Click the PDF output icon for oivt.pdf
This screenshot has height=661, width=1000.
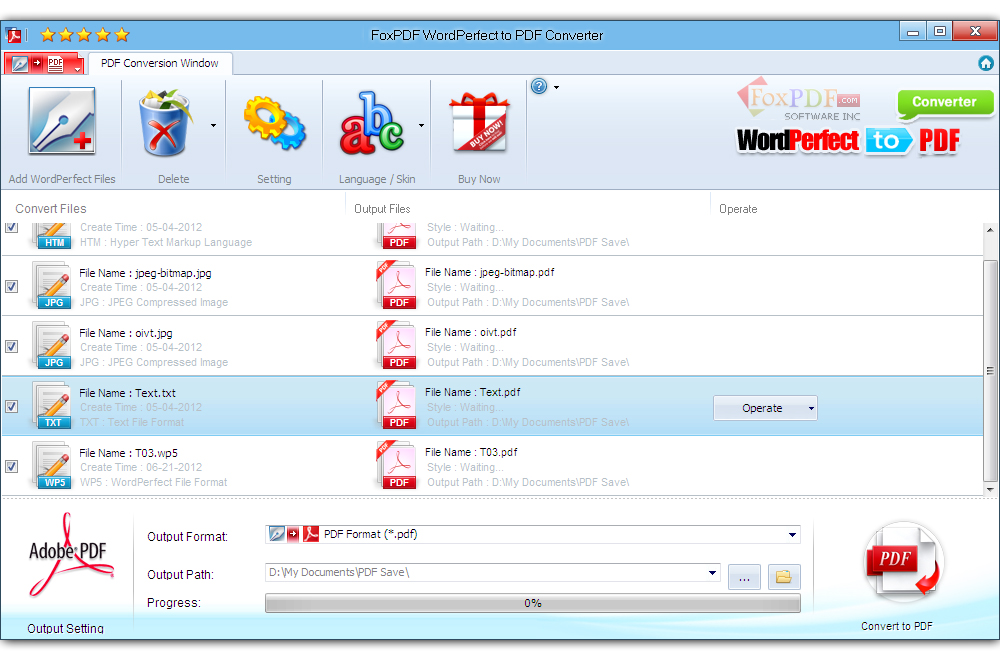tap(397, 345)
